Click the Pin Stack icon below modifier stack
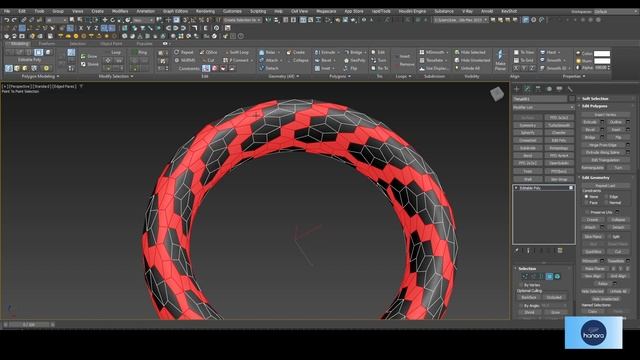 point(517,251)
